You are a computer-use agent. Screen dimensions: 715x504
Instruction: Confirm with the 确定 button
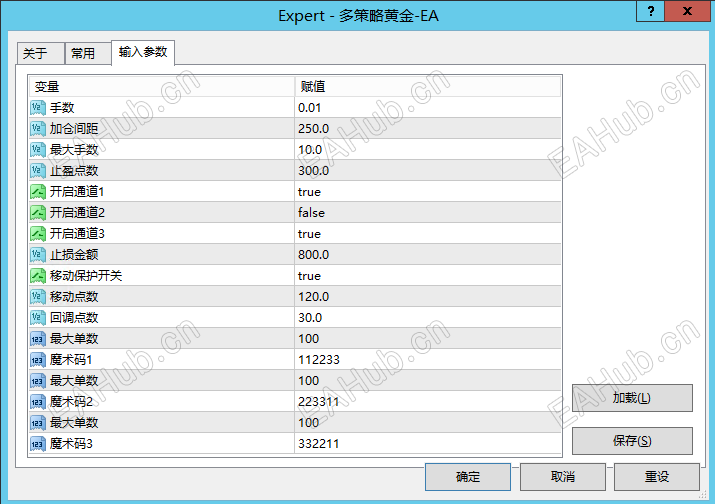click(468, 477)
